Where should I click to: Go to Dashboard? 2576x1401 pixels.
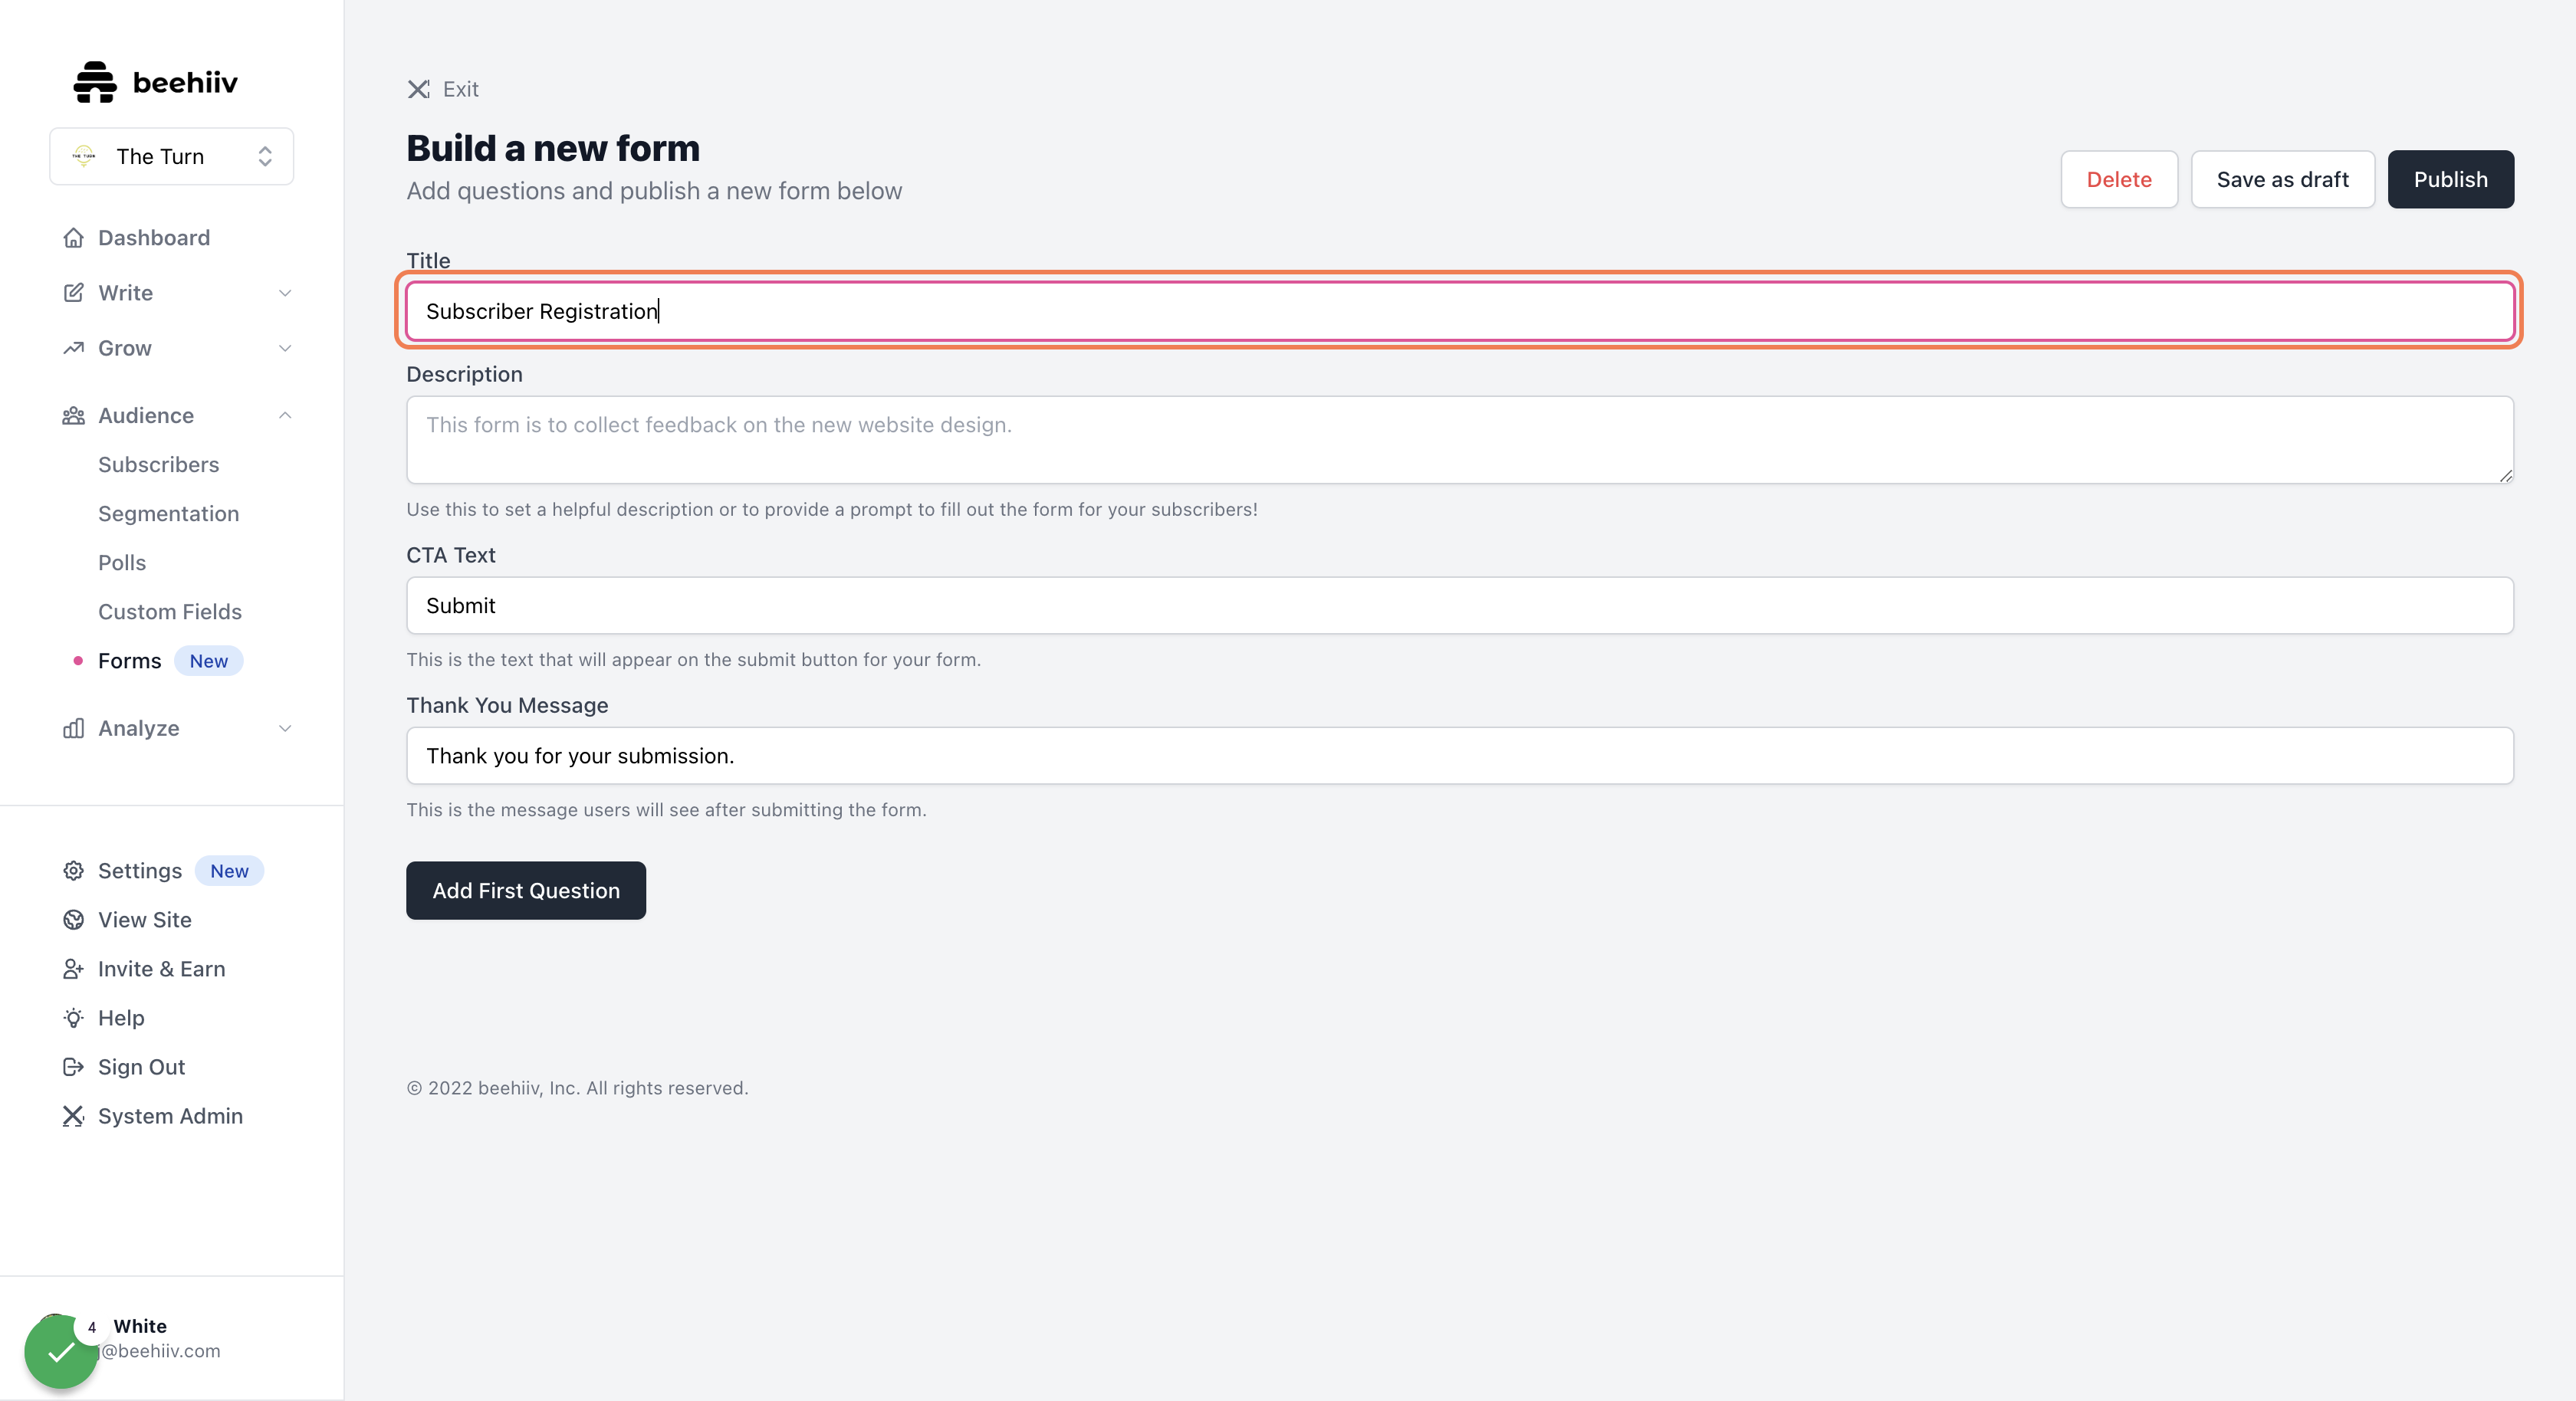(x=154, y=238)
